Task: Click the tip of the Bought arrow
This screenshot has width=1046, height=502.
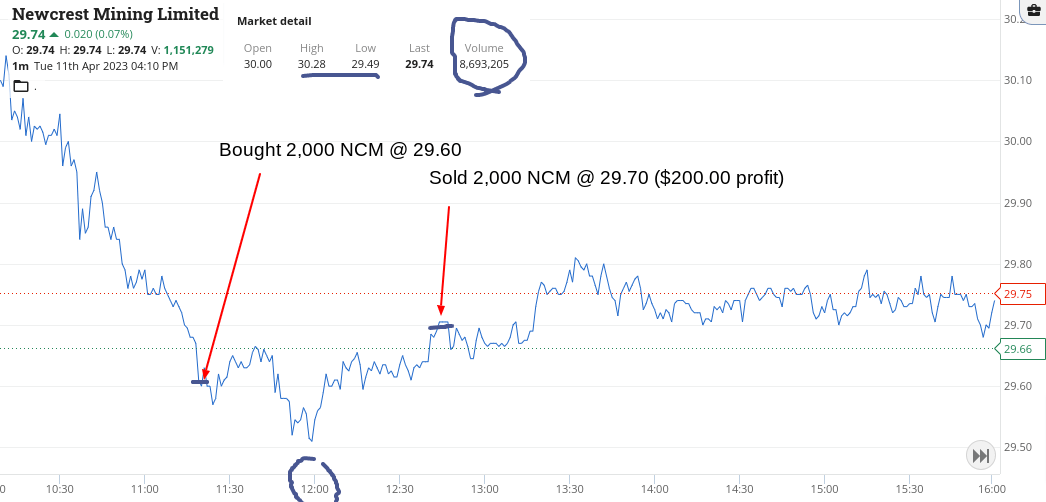Action: coord(203,378)
